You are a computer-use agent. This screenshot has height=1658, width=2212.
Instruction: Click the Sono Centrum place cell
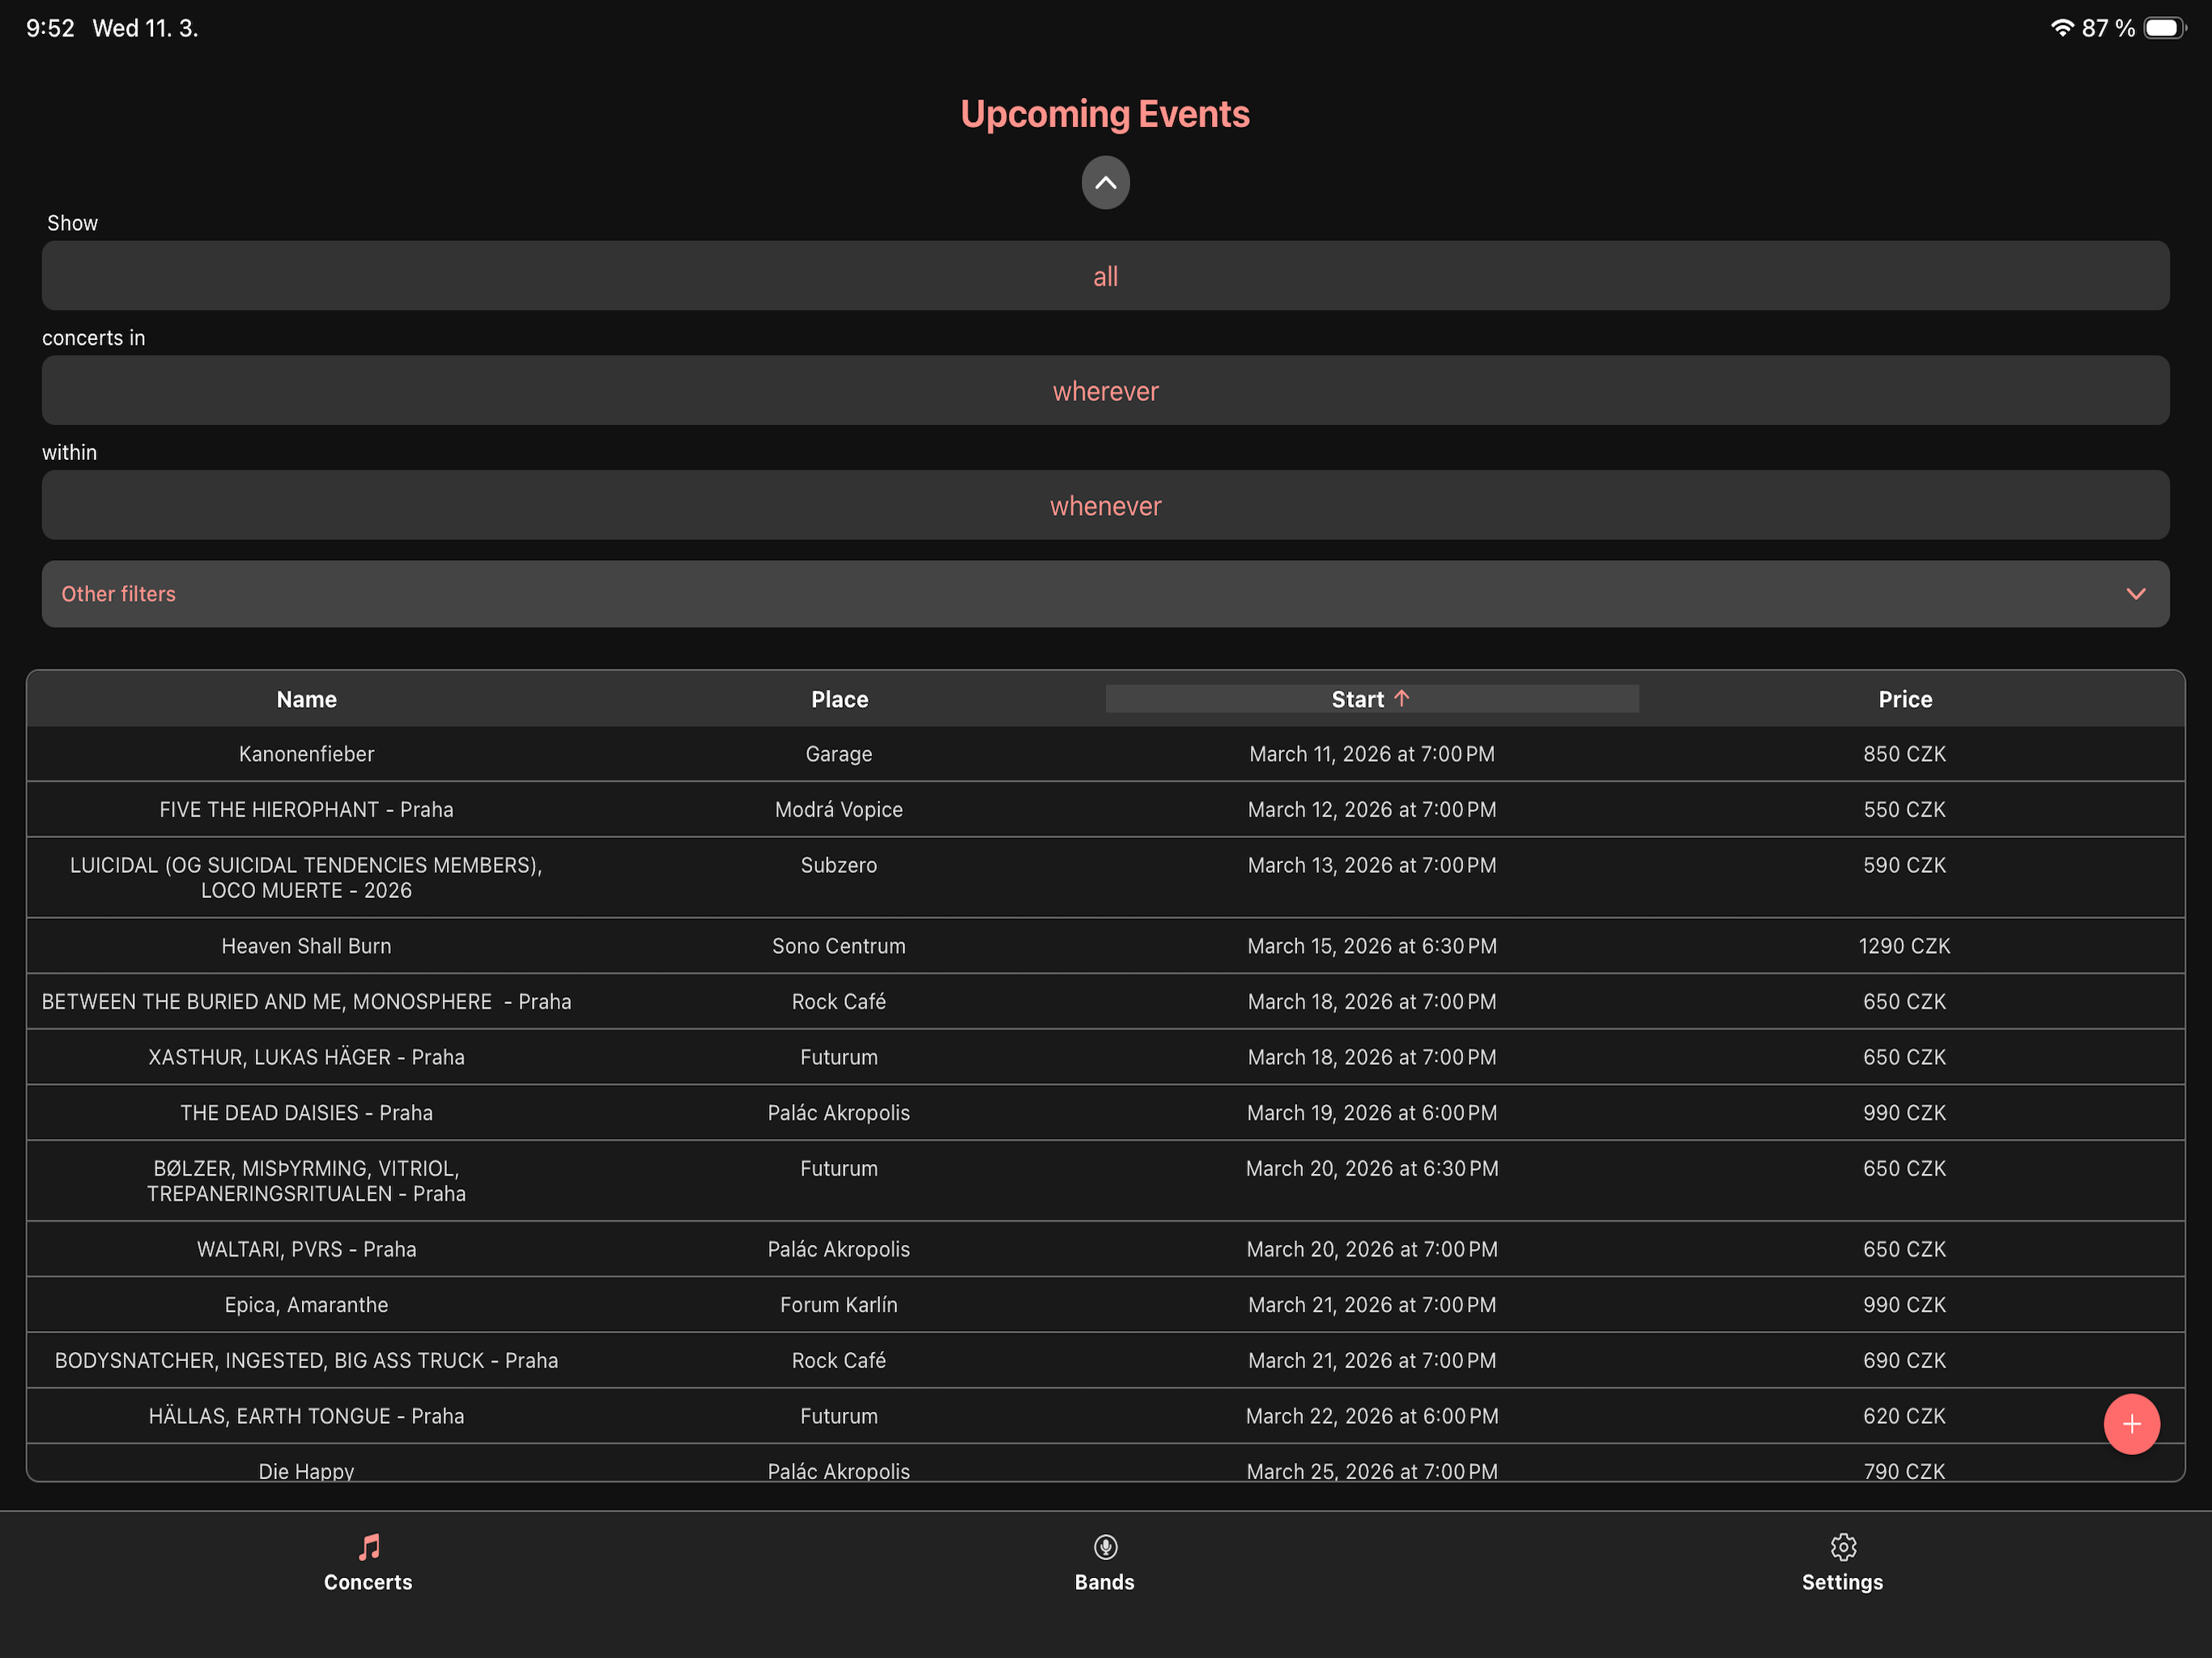839,946
